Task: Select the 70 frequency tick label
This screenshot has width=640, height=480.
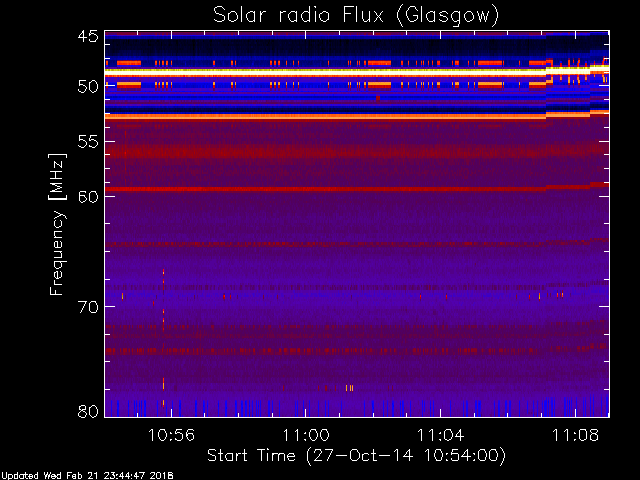Action: click(88, 307)
